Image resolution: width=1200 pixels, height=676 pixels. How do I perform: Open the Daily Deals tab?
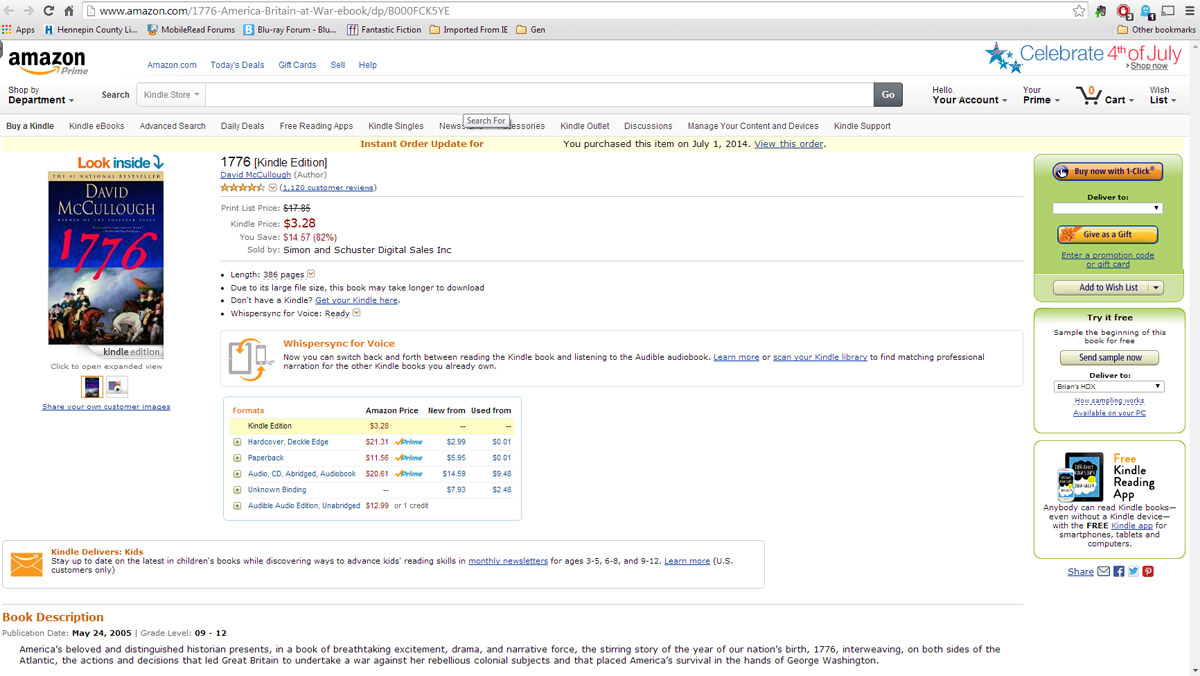[x=243, y=126]
